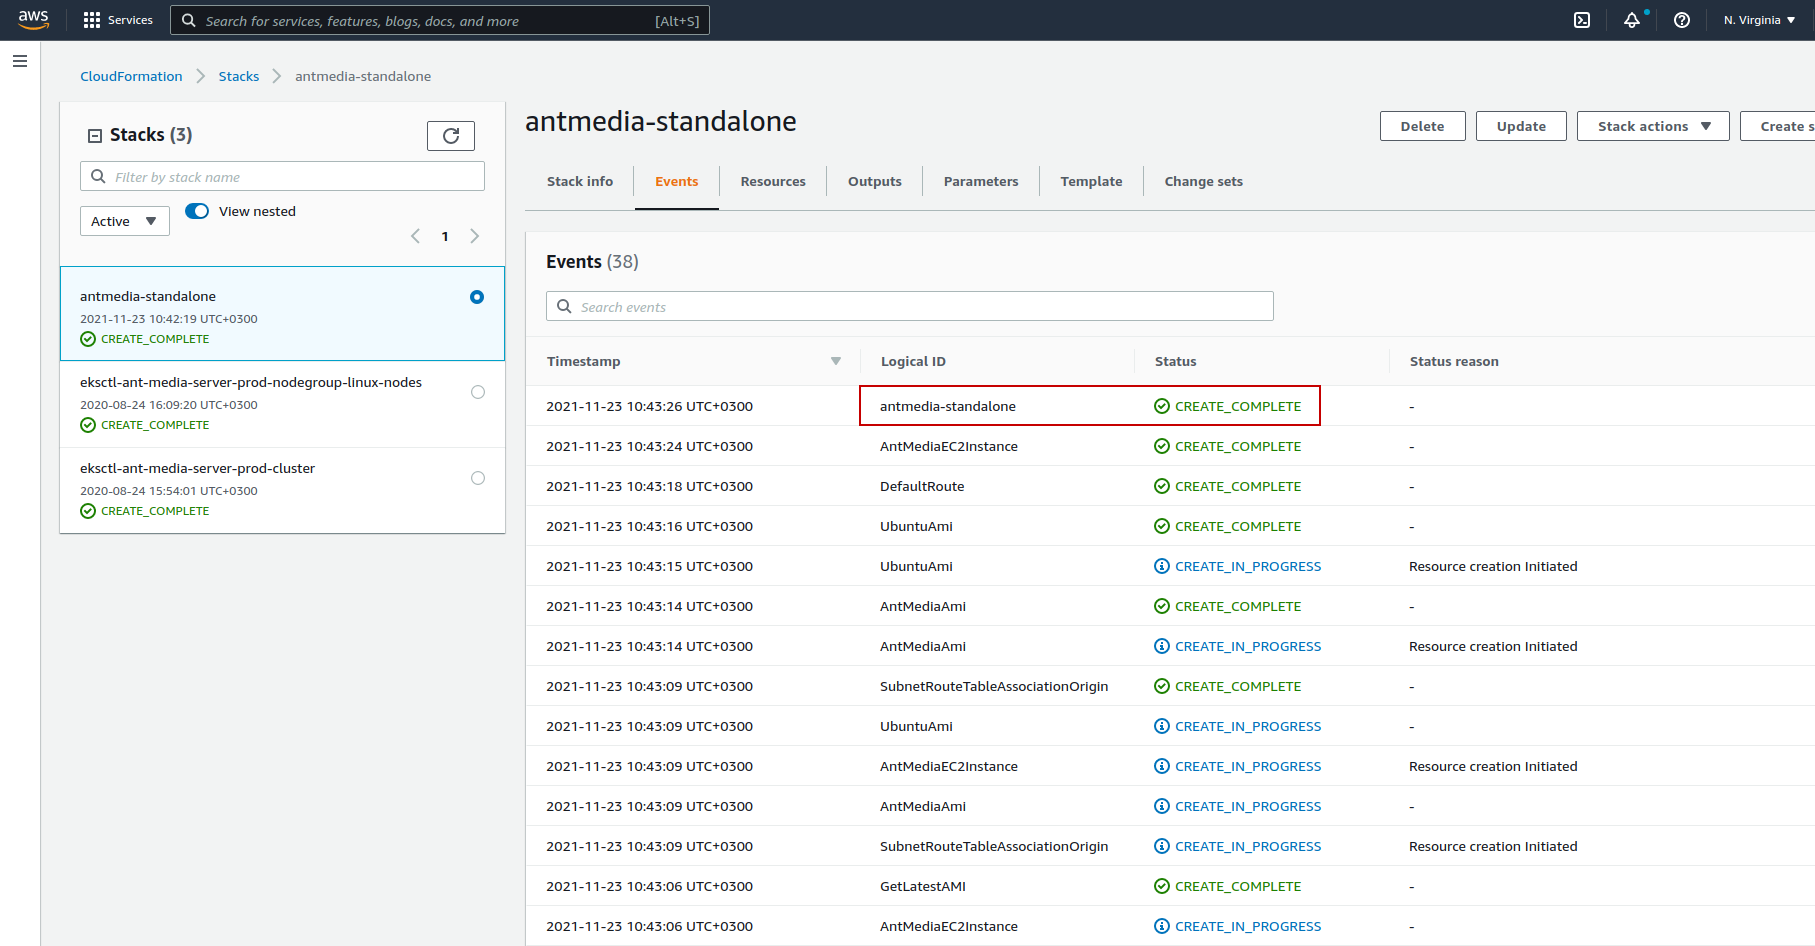Expand the Stack actions dropdown
Viewport: 1815px width, 946px height.
pos(1653,126)
